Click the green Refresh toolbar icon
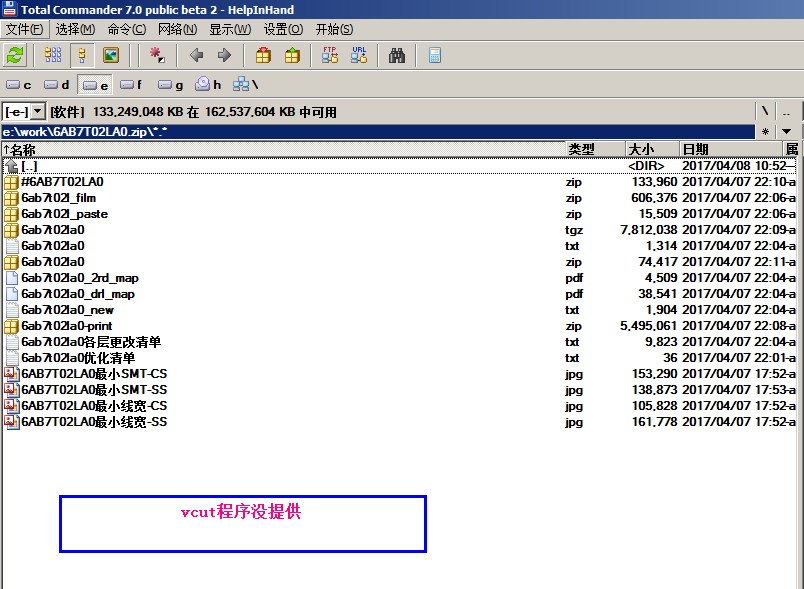Viewport: 804px width, 589px height. pyautogui.click(x=15, y=55)
